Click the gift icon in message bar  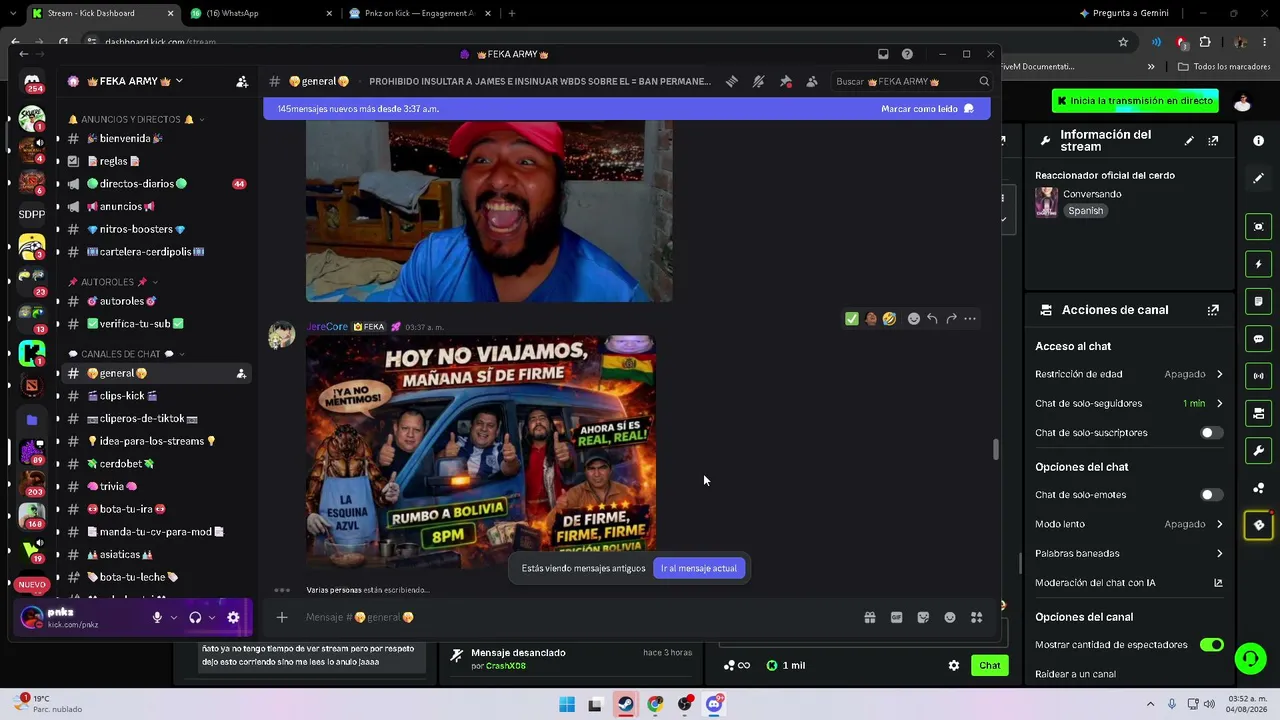(870, 617)
